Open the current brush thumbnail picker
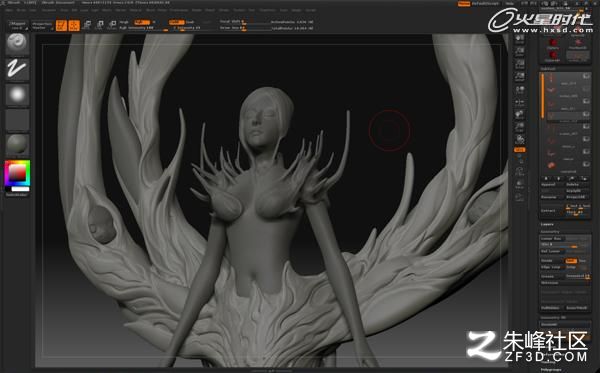600x373 pixels. tap(17, 44)
